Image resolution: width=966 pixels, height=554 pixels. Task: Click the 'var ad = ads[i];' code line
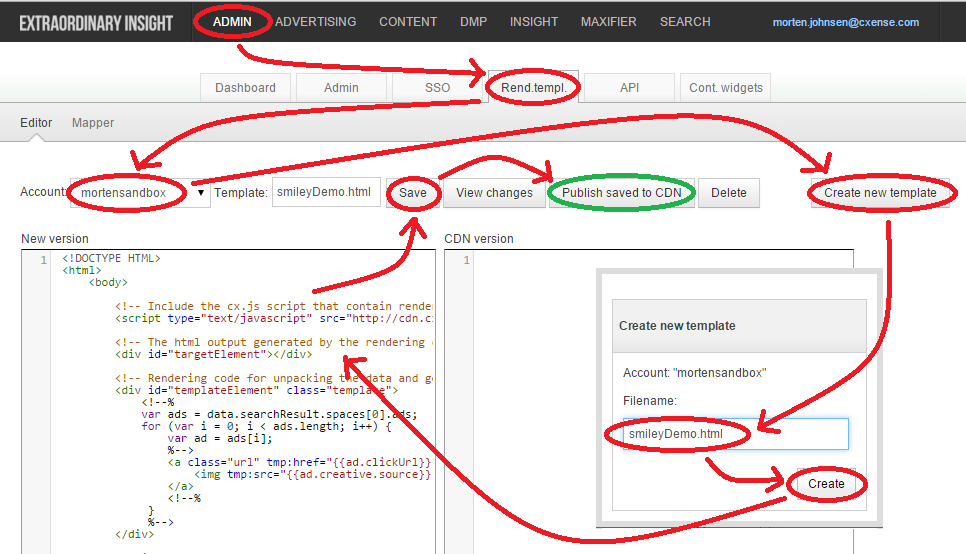tap(219, 438)
